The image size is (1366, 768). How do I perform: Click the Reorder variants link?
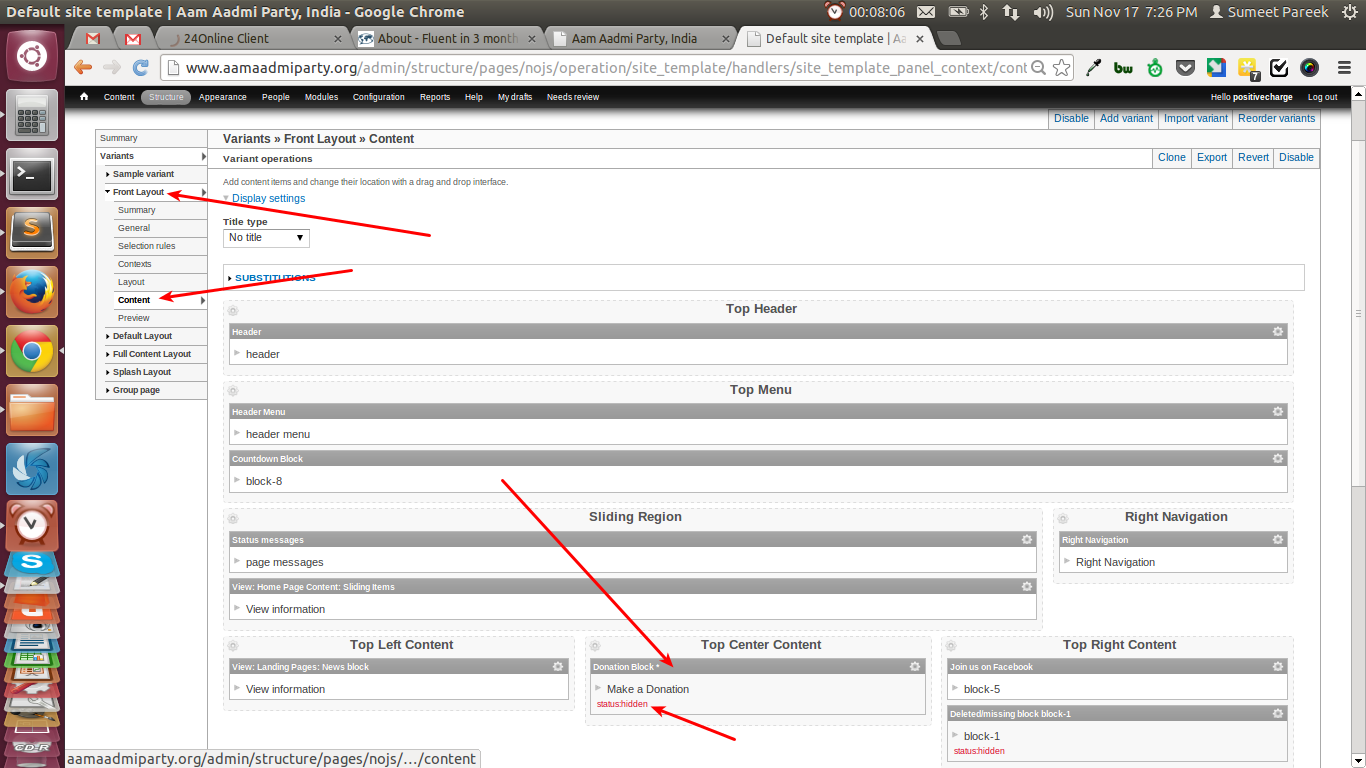coord(1276,118)
